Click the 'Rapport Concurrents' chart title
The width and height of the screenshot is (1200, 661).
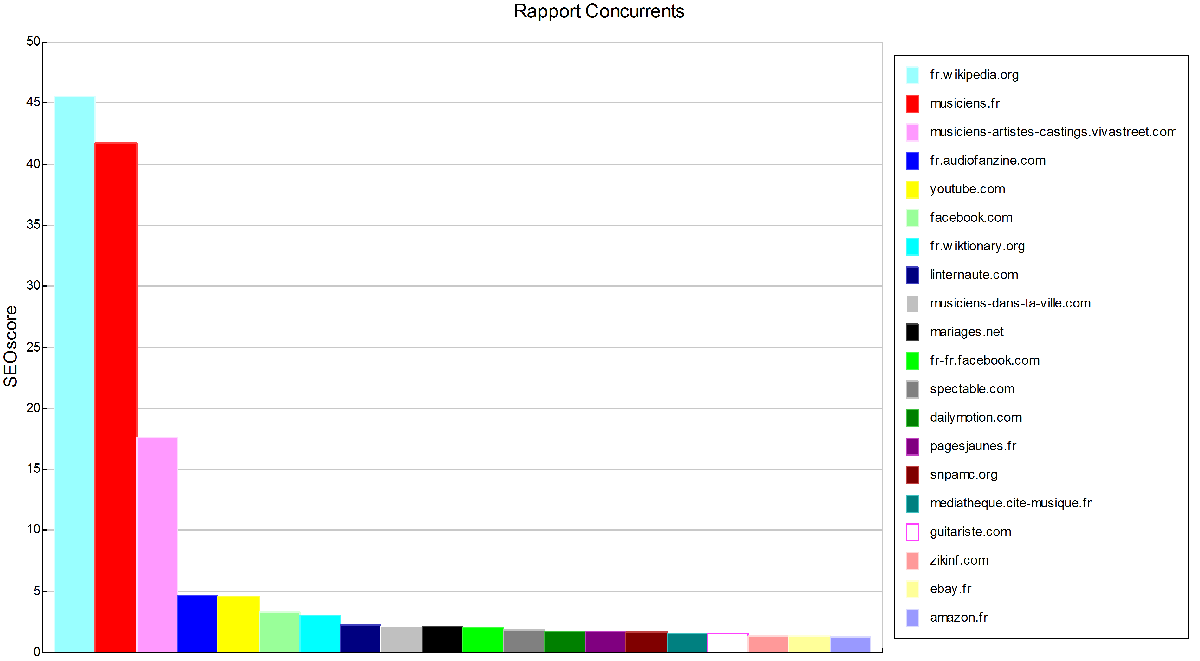click(x=599, y=12)
